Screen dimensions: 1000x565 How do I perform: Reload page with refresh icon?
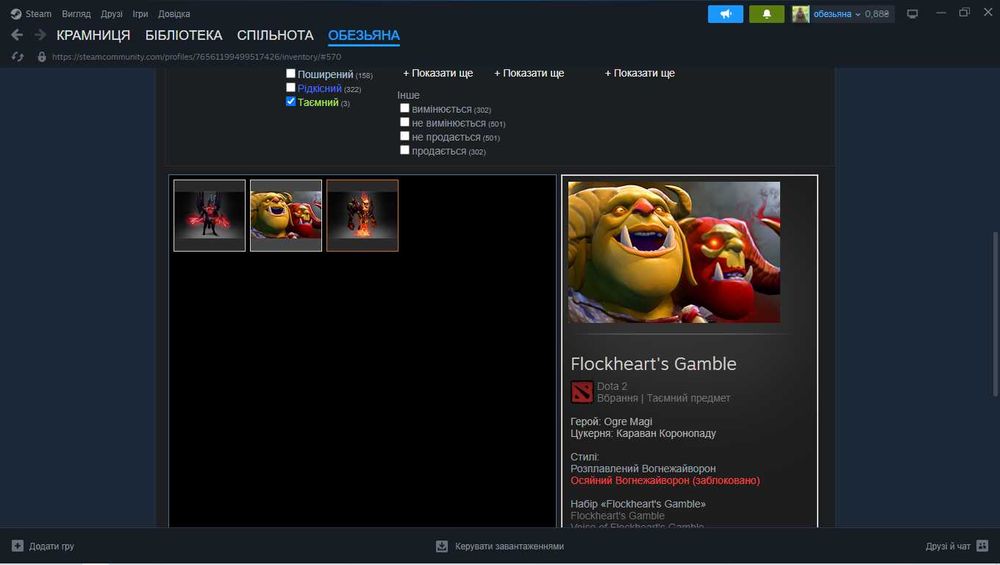coord(18,57)
